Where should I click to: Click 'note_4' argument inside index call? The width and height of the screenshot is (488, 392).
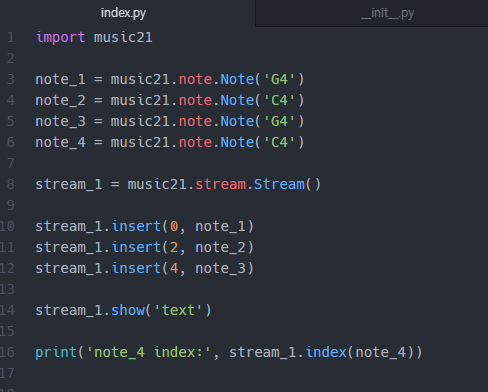381,352
